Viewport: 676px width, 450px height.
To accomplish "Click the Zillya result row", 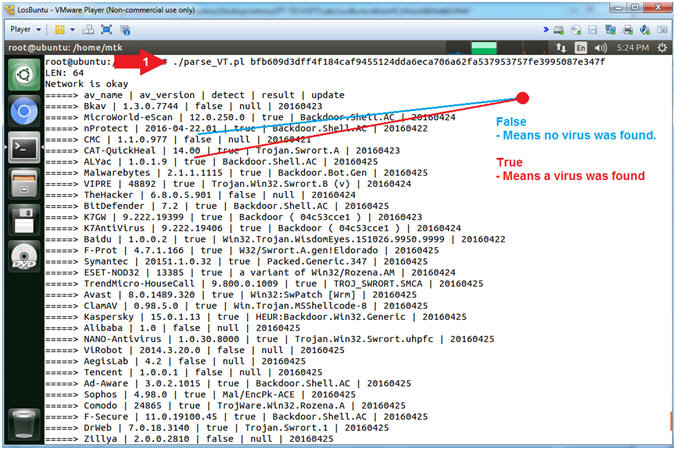I will click(x=189, y=439).
